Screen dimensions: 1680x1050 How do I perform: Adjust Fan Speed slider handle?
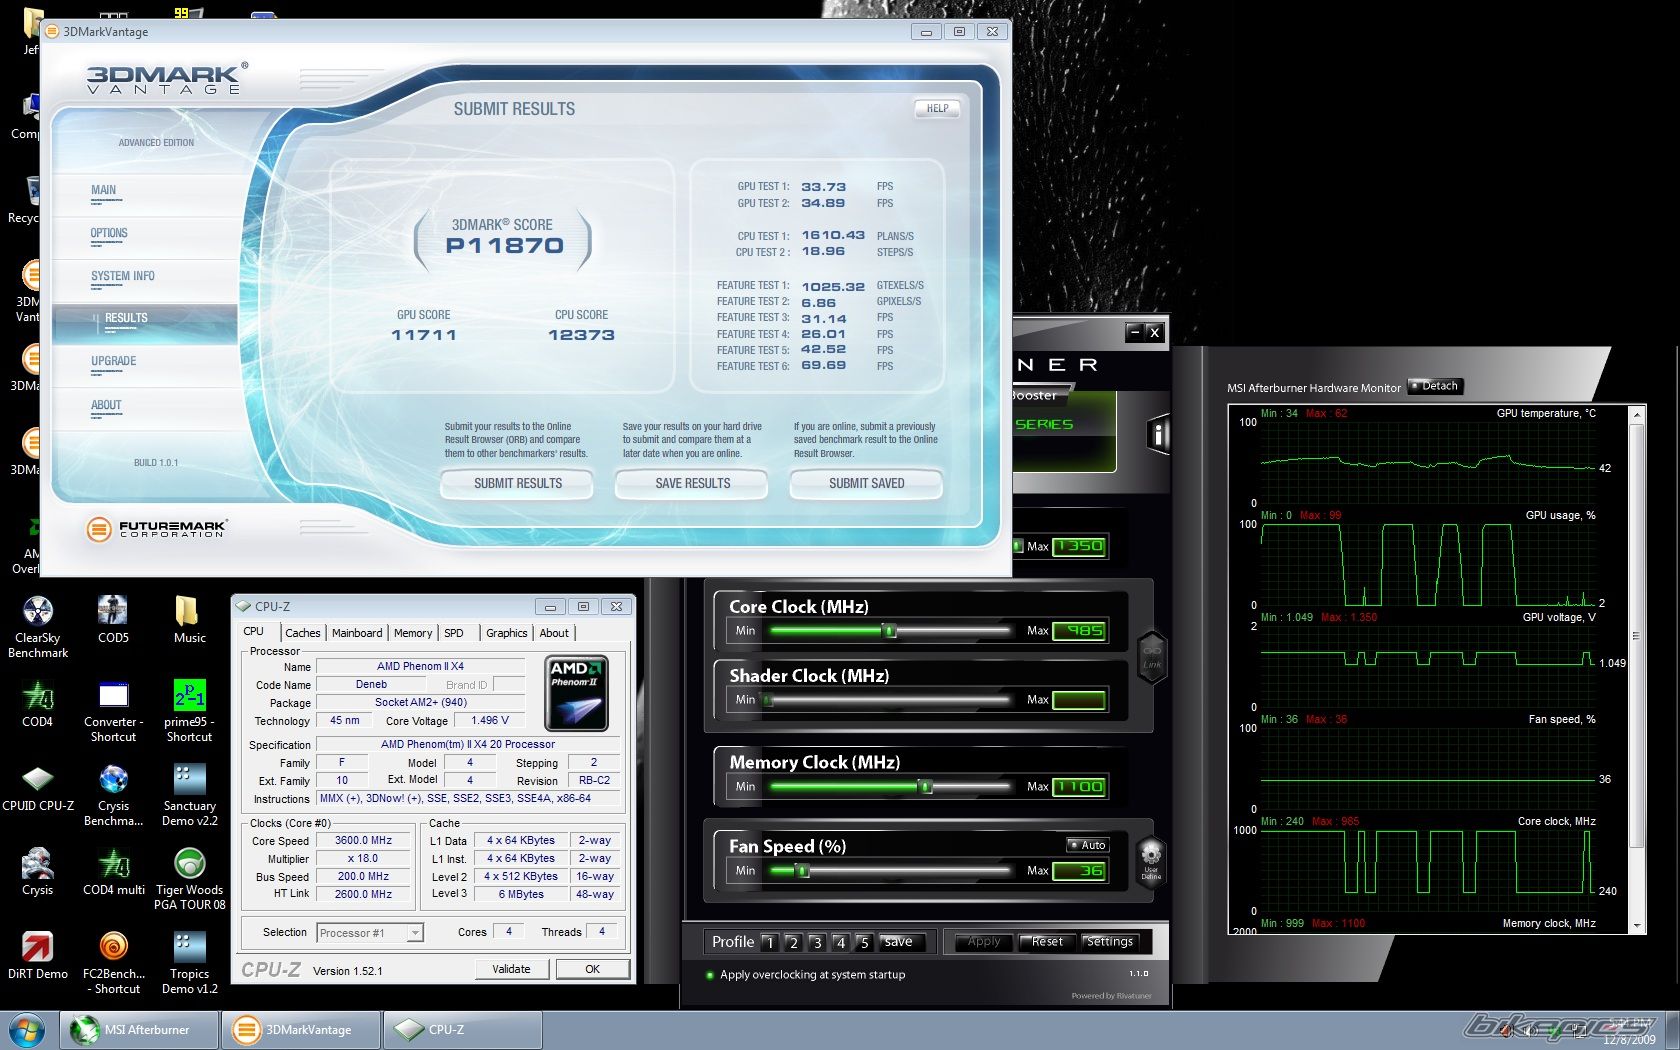tap(801, 871)
